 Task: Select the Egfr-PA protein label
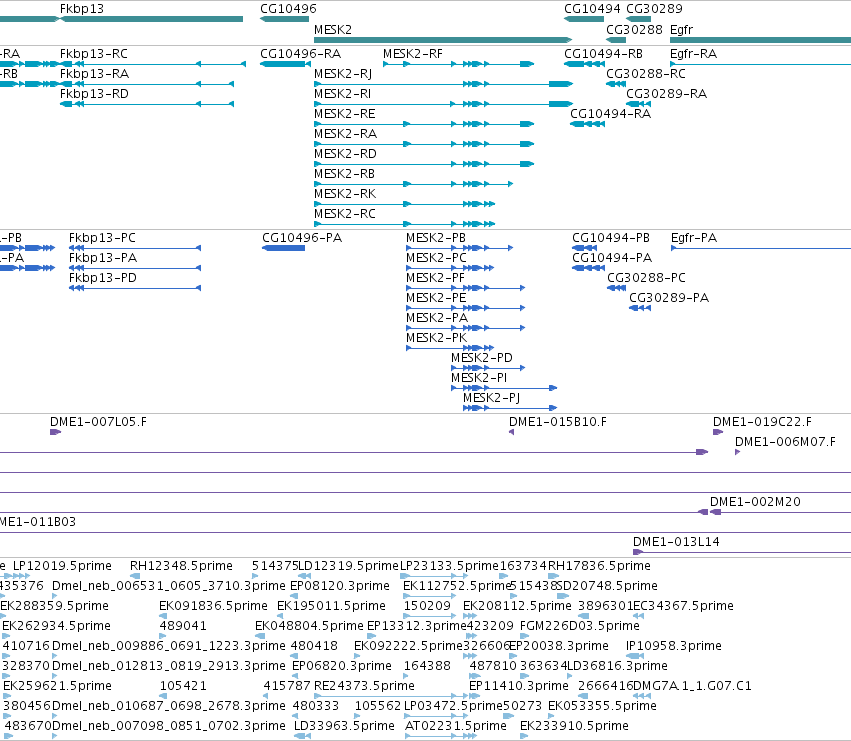pyautogui.click(x=694, y=238)
